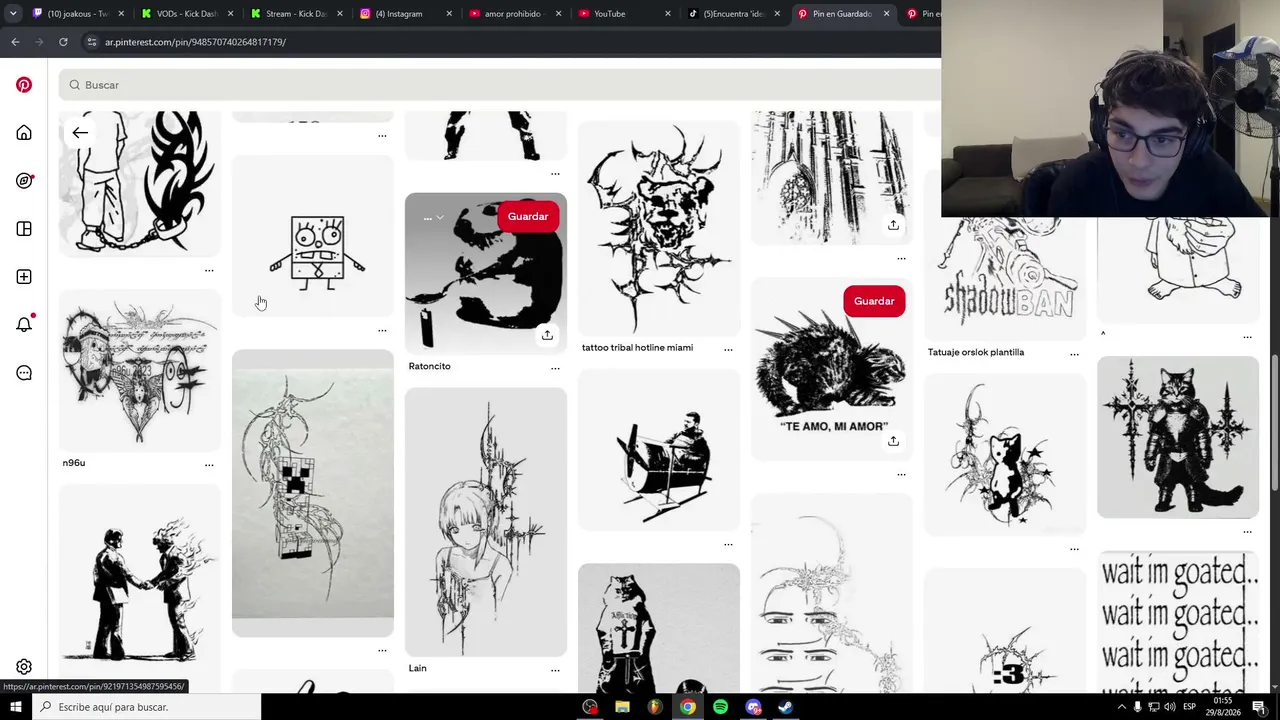Open the SpongeBob doodle pin thumbnail
Viewport: 1280px width, 720px height.
[313, 236]
